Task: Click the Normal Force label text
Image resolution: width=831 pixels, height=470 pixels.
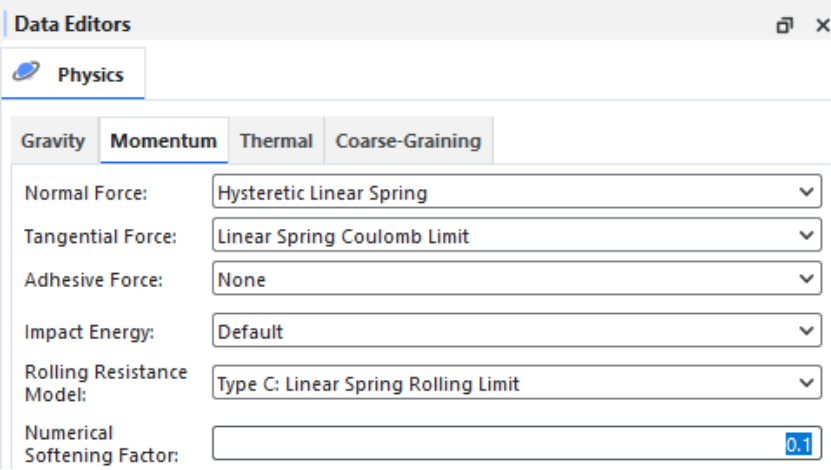Action: point(86,193)
